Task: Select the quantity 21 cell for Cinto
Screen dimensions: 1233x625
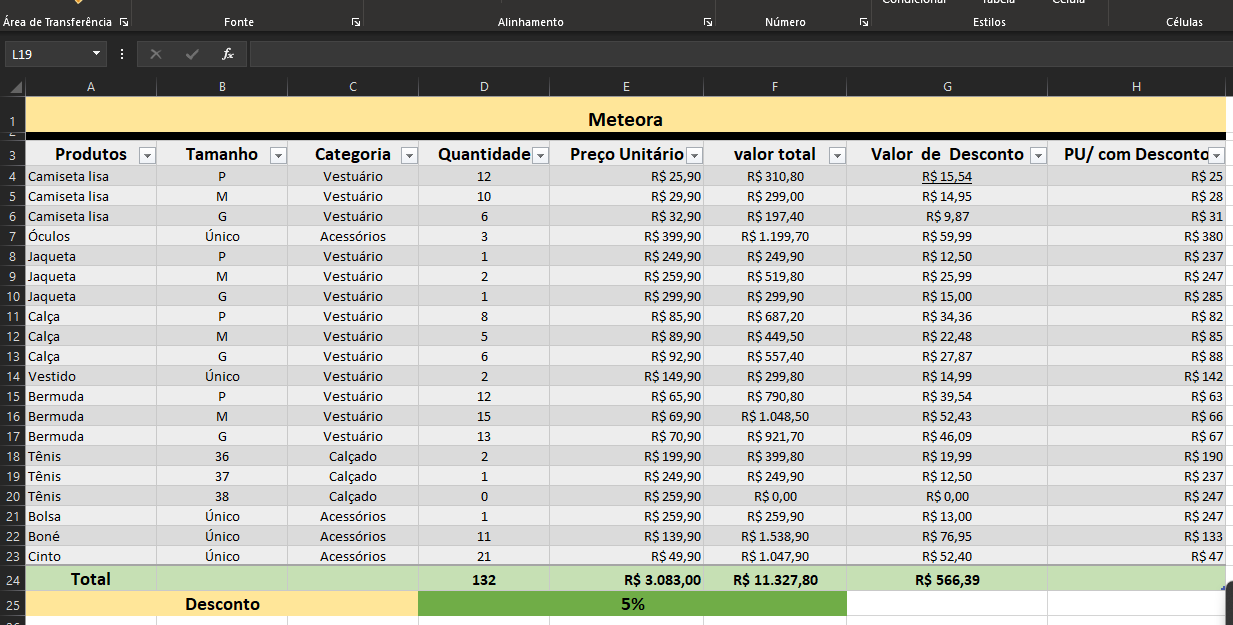Action: pos(484,556)
